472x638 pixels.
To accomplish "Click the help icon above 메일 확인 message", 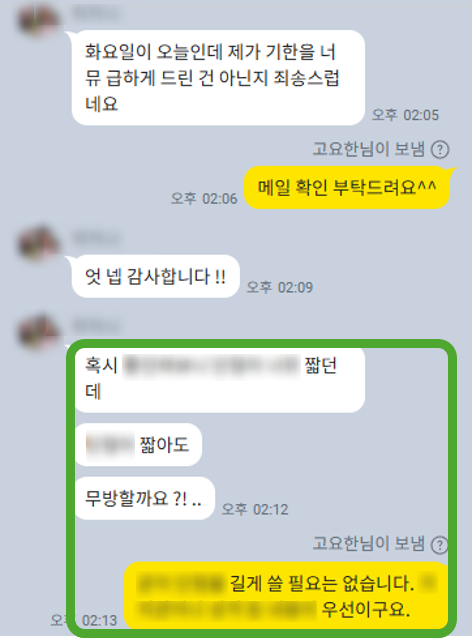I will click(440, 150).
